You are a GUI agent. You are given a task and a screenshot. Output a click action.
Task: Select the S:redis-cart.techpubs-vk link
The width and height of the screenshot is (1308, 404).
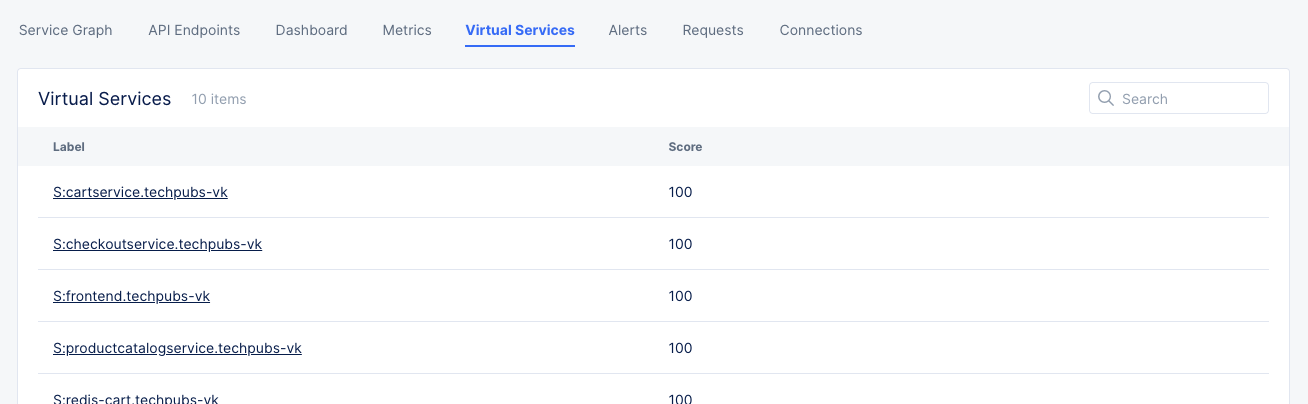tap(136, 398)
